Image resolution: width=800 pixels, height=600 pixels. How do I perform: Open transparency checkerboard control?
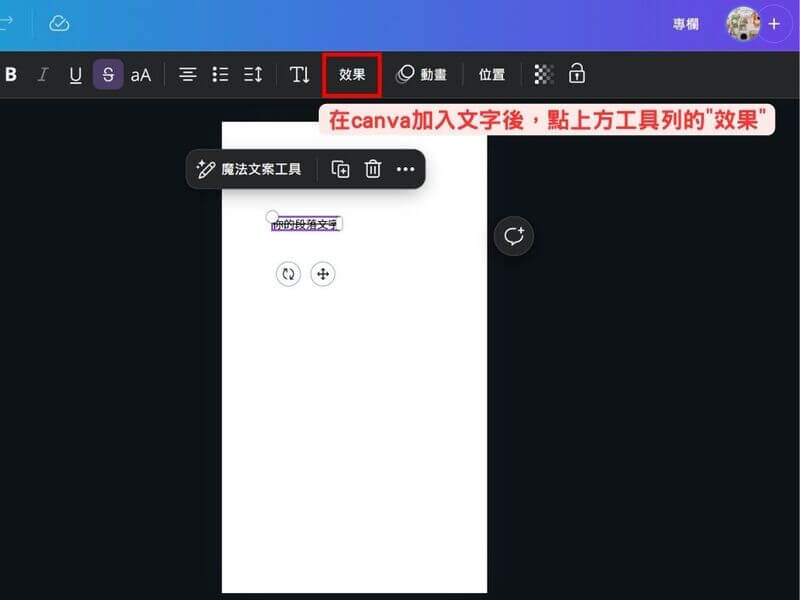pos(544,74)
